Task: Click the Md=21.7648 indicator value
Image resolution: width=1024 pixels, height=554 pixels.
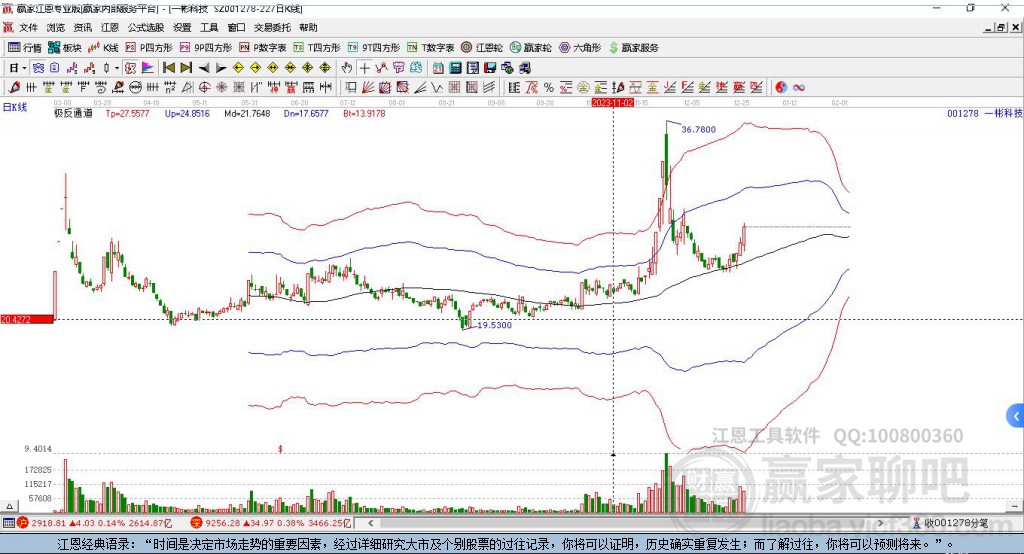Action: coord(247,113)
